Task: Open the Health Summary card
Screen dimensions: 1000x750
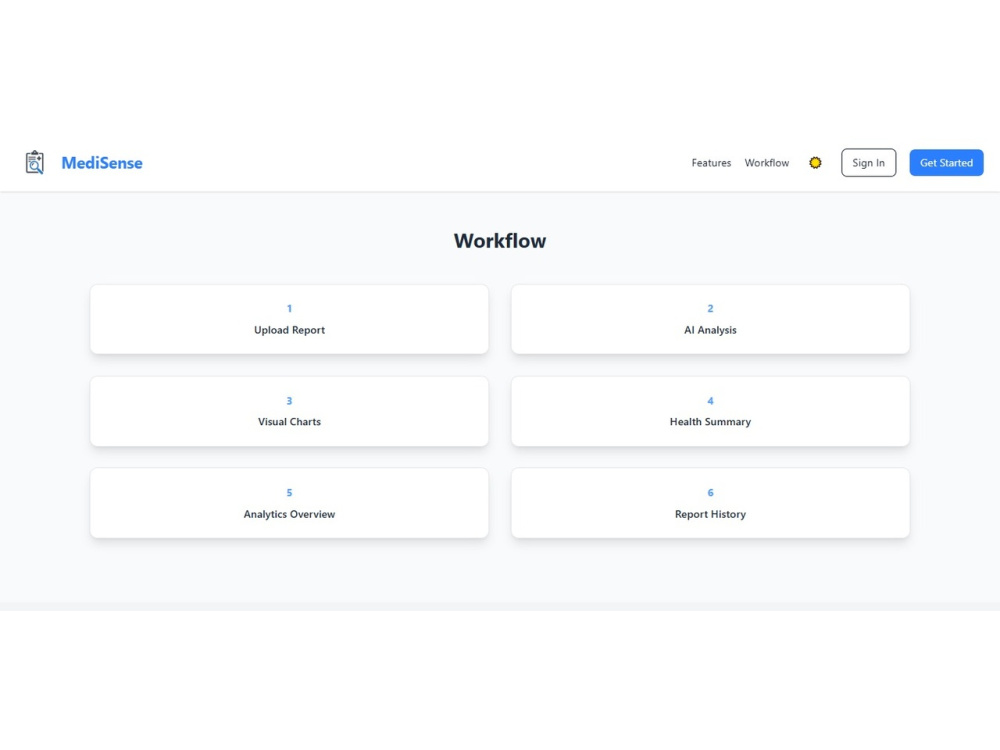Action: [710, 411]
